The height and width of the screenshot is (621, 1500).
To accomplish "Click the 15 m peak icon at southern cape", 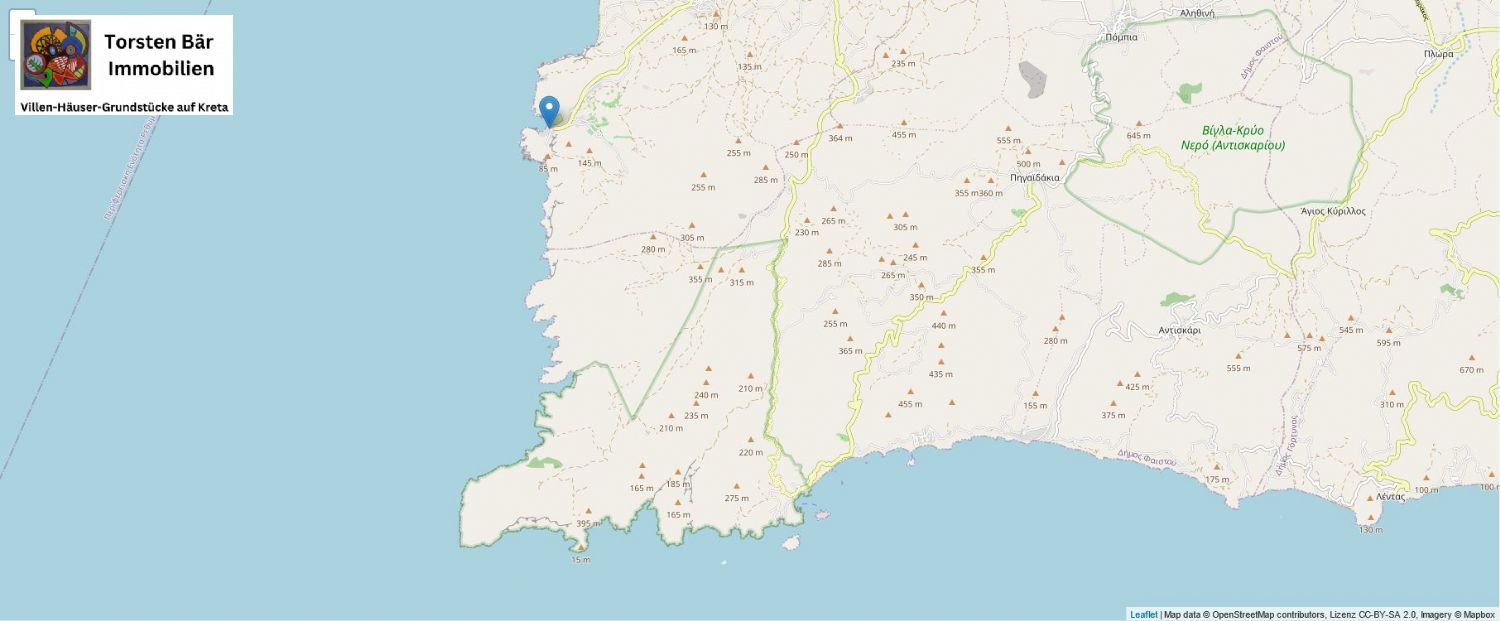I will click(x=580, y=548).
